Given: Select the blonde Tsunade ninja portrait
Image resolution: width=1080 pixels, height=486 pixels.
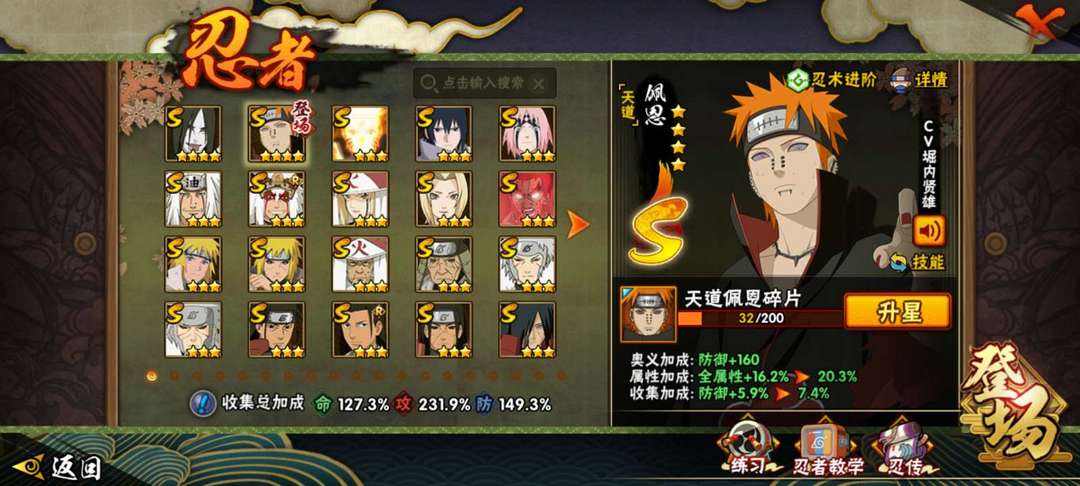Looking at the screenshot, I should point(444,199).
